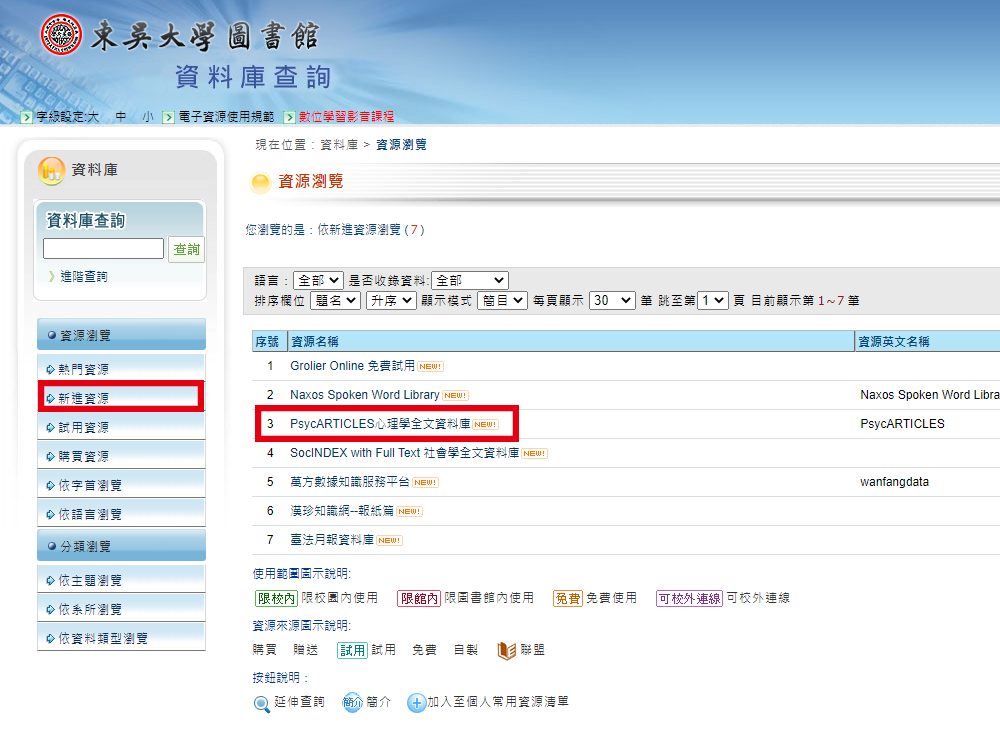
Task: Open the 是否收錄資料 dropdown
Action: click(x=470, y=281)
